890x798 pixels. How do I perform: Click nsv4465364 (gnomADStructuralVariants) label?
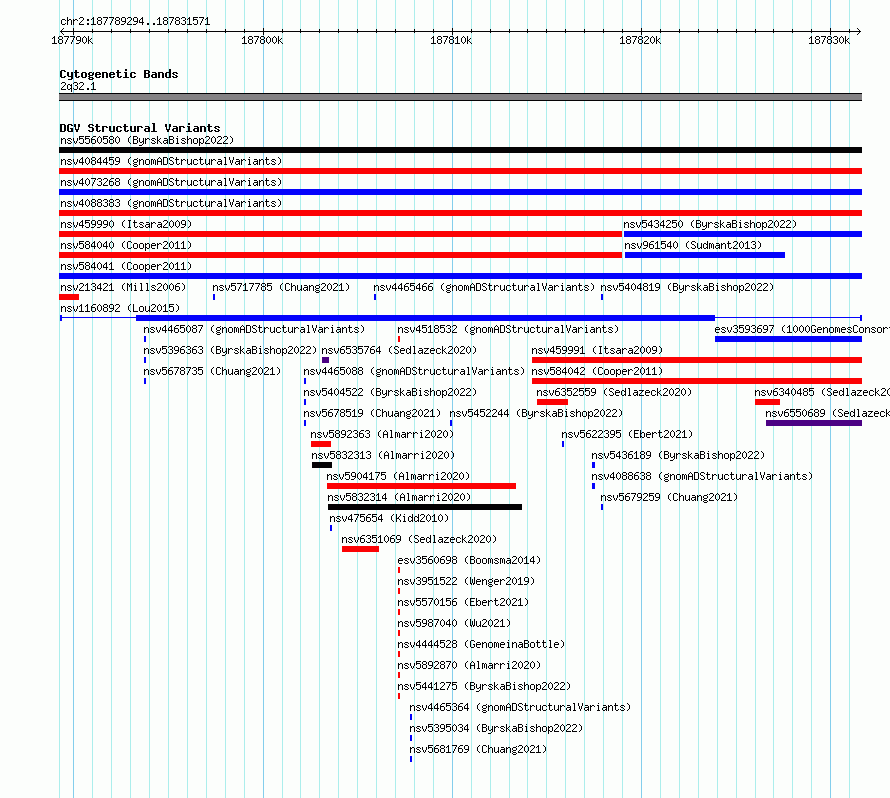[520, 707]
